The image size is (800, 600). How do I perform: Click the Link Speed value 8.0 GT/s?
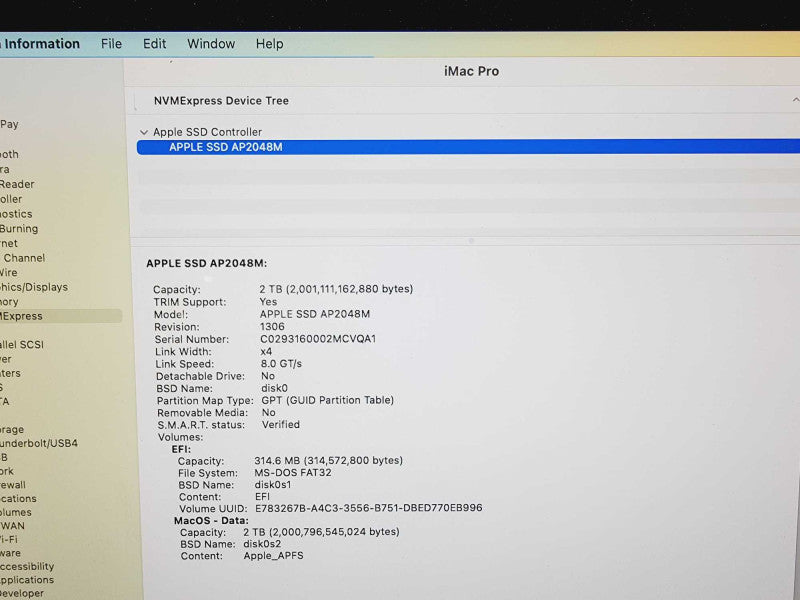(281, 364)
